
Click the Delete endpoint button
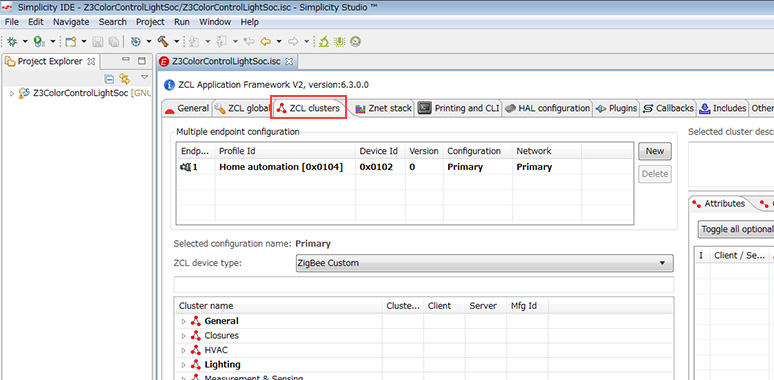[x=655, y=174]
